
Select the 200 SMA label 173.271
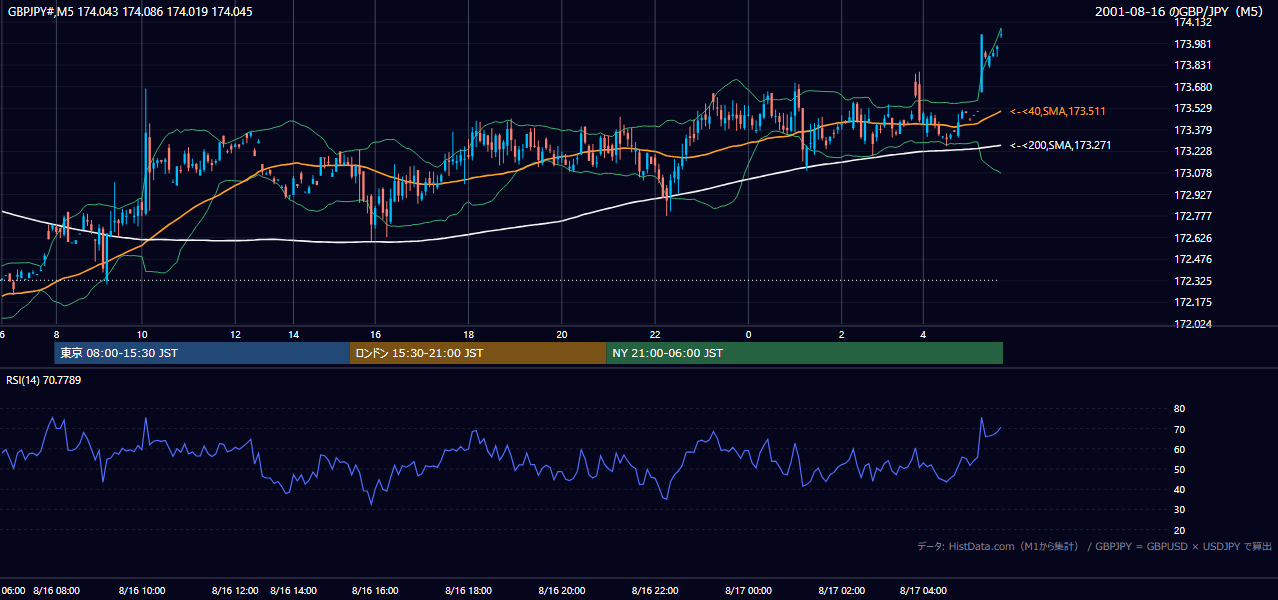1061,145
